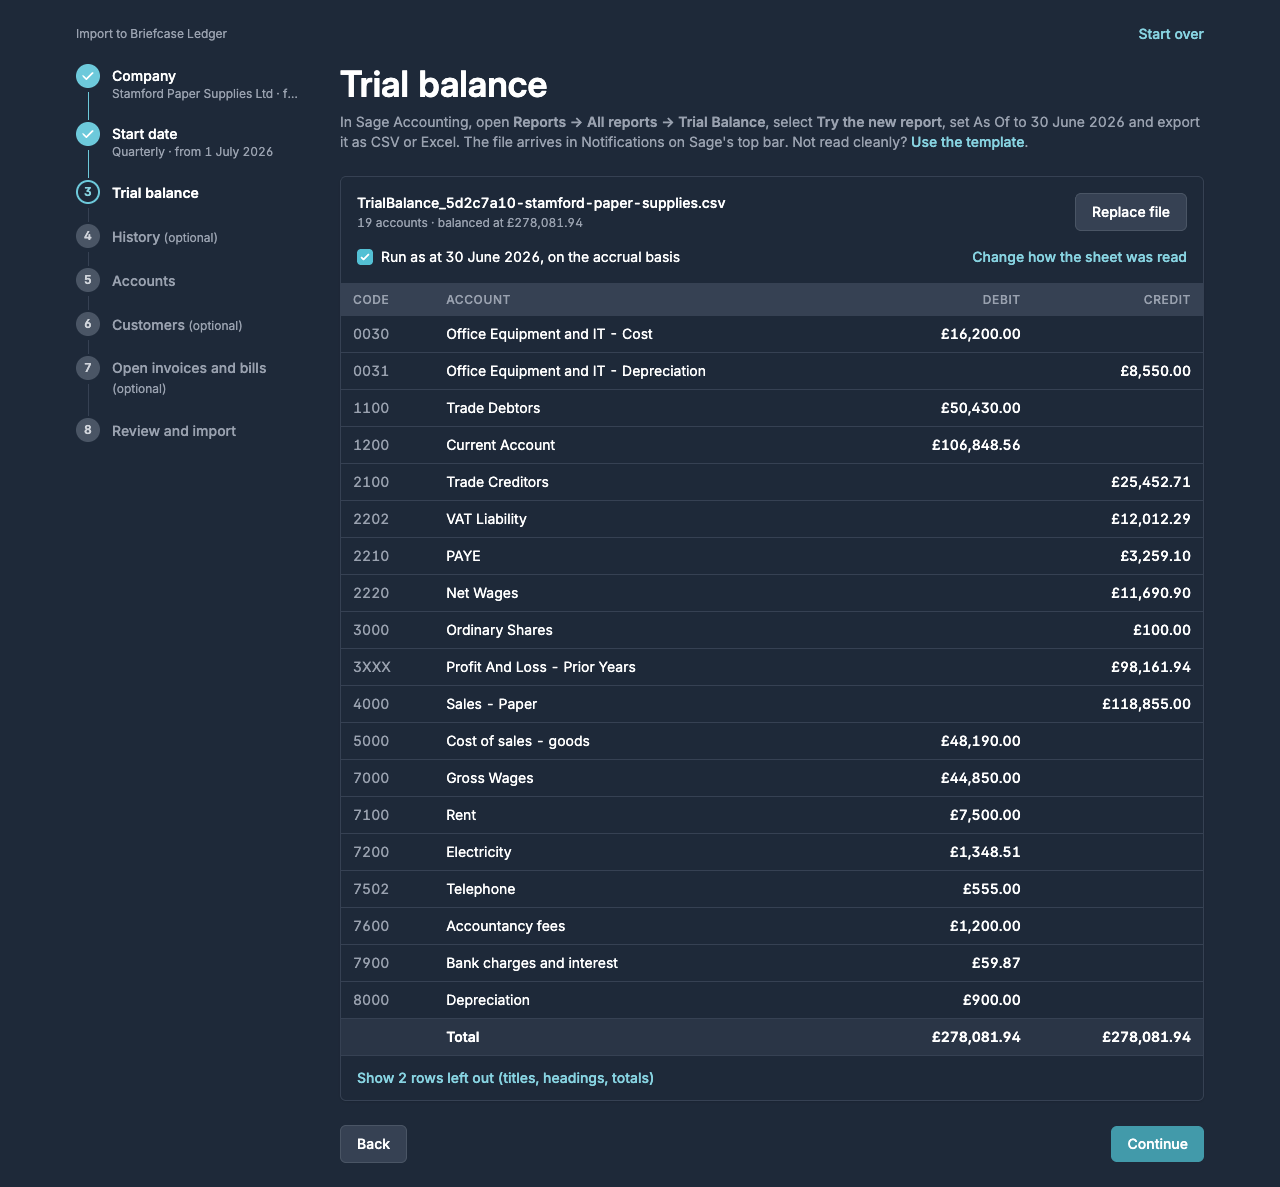
Task: Click the Continue button
Action: (x=1157, y=1144)
